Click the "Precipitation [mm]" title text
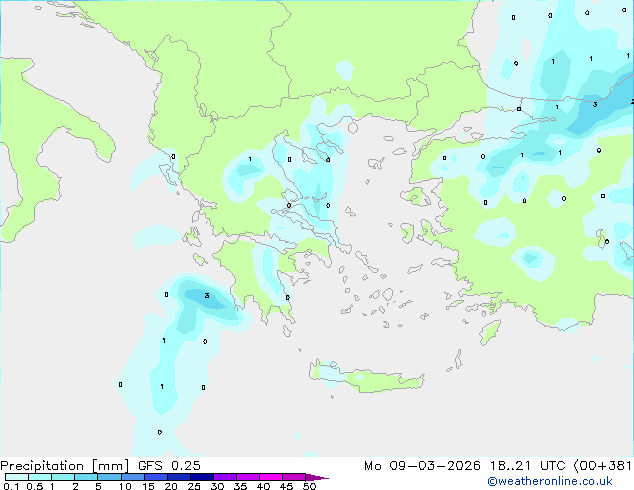The height and width of the screenshot is (490, 634). 65,466
